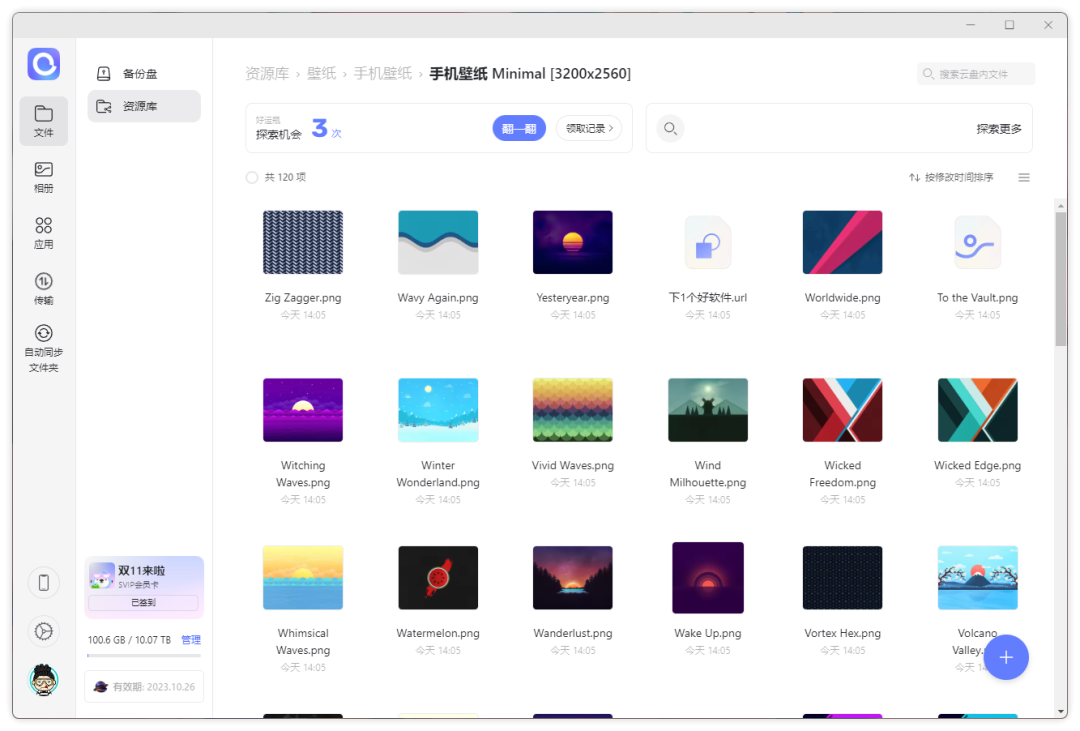This screenshot has height=731, width=1080.
Task: Click the user avatar at bottom left
Action: click(x=43, y=680)
